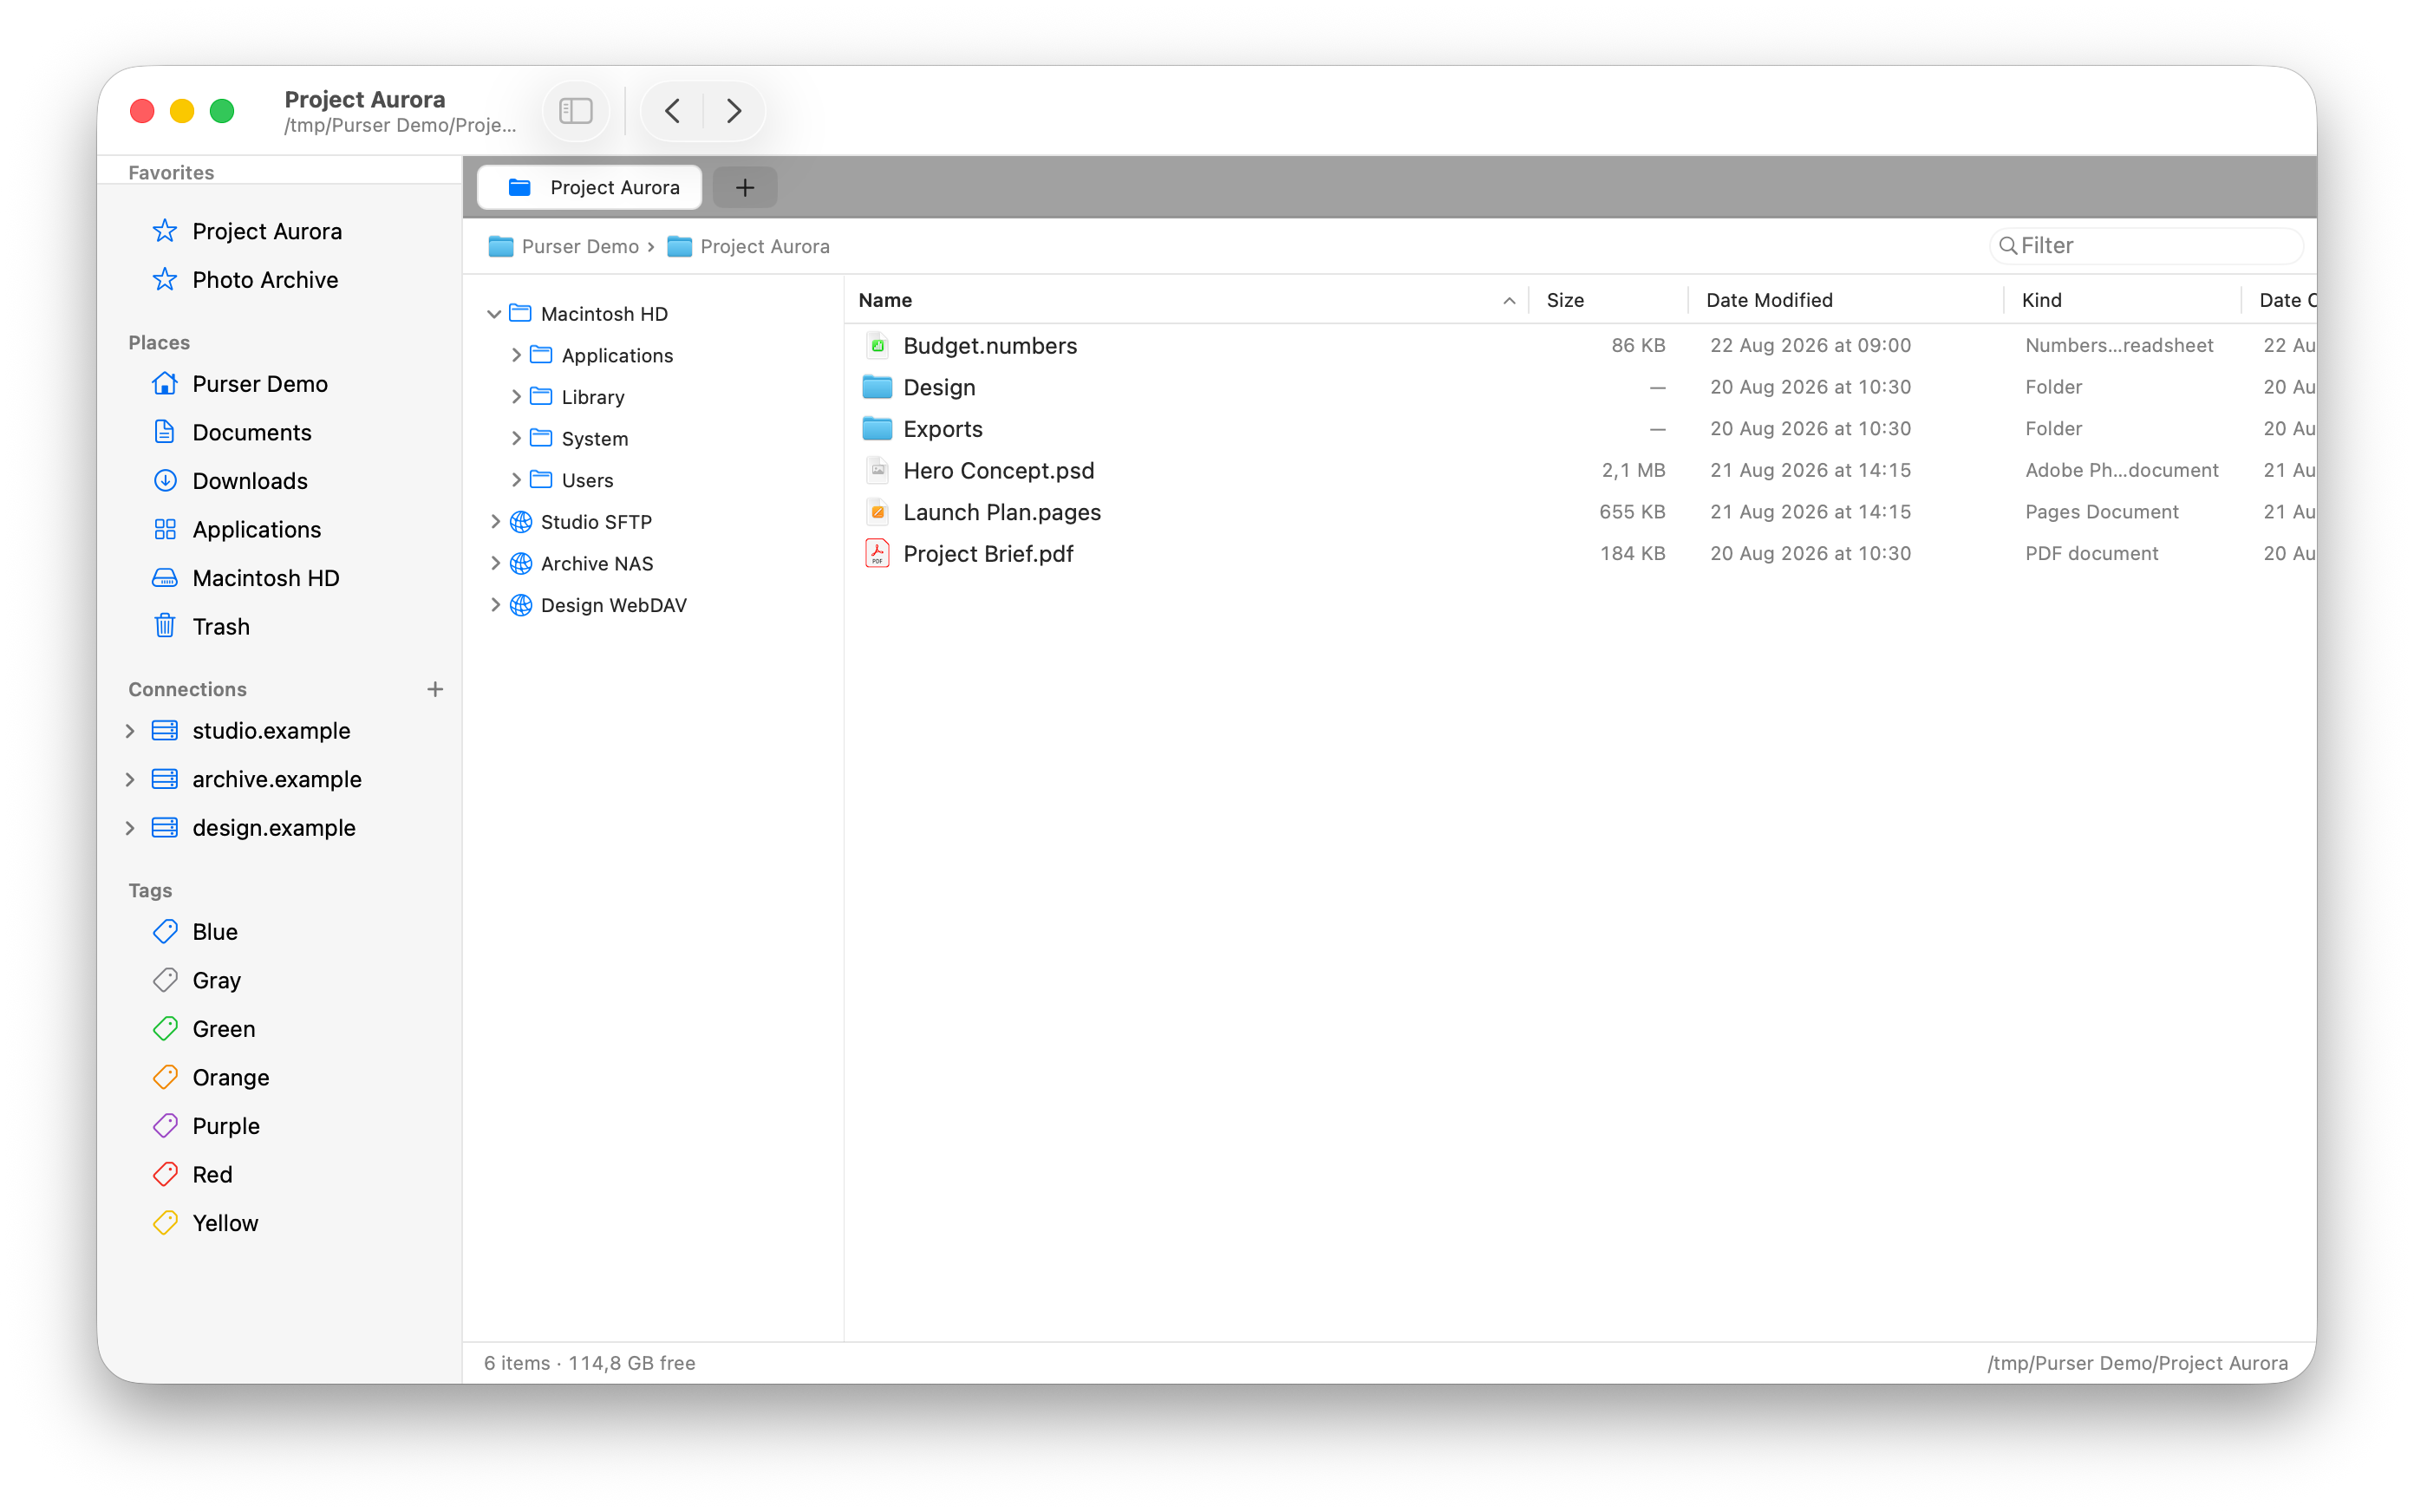This screenshot has width=2414, height=1512.
Task: Sort by Name column header
Action: 1188,300
